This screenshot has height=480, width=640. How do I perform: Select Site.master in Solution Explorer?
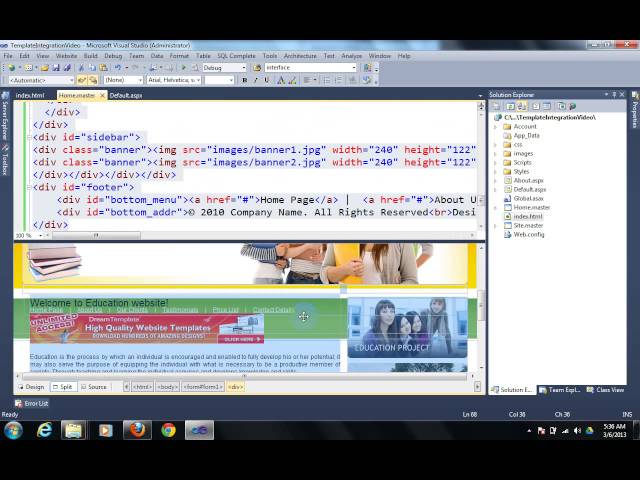click(528, 226)
